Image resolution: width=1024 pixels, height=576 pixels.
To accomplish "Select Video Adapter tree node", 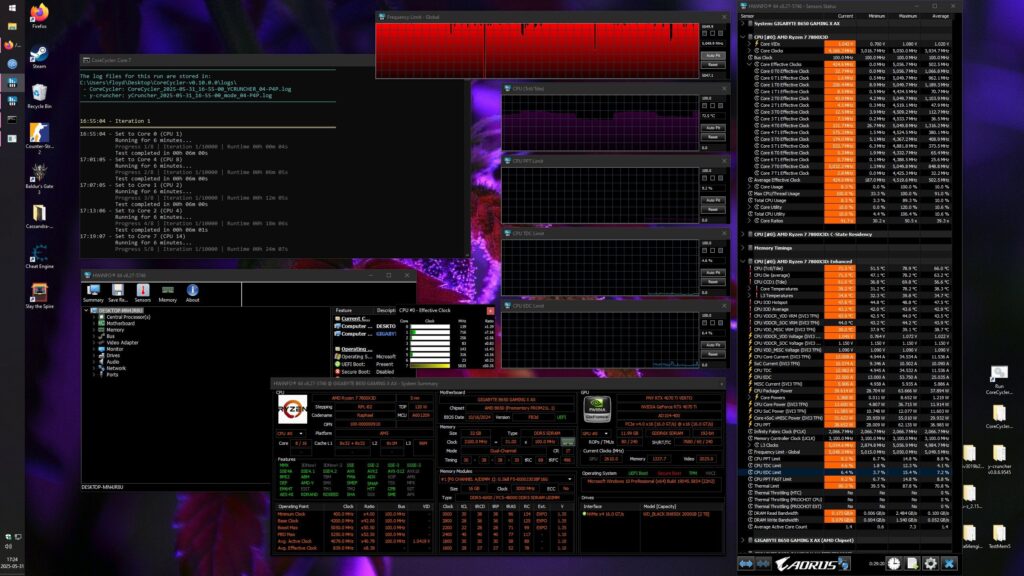I will tap(122, 342).
